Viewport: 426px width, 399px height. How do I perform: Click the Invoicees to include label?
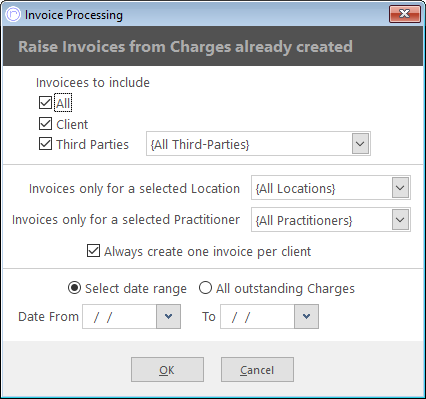[x=93, y=83]
